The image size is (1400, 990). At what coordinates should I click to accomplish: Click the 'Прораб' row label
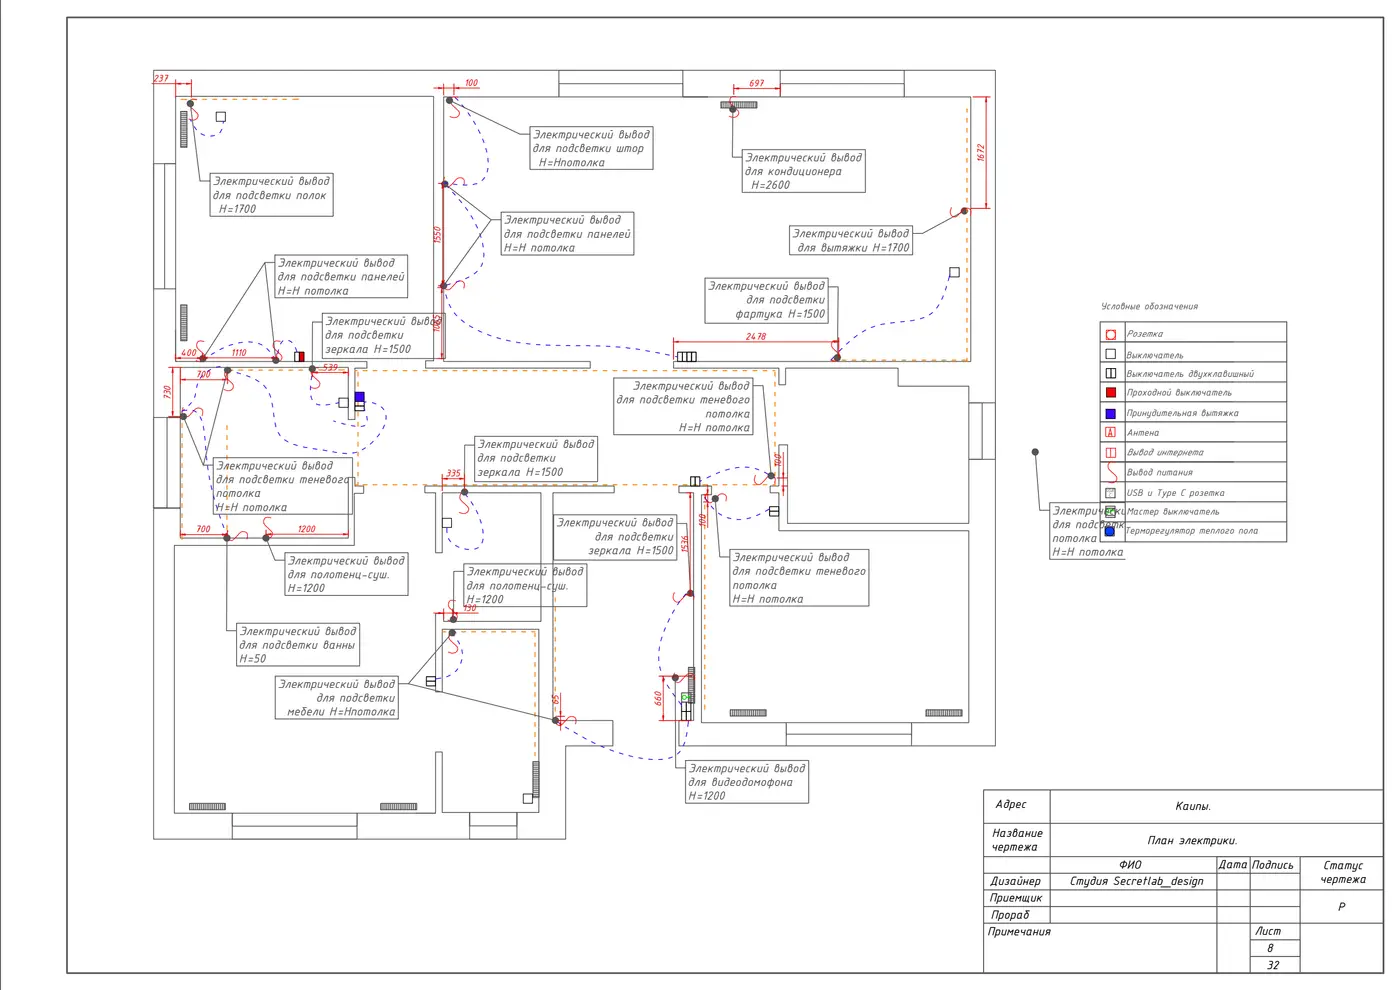[x=1010, y=915]
